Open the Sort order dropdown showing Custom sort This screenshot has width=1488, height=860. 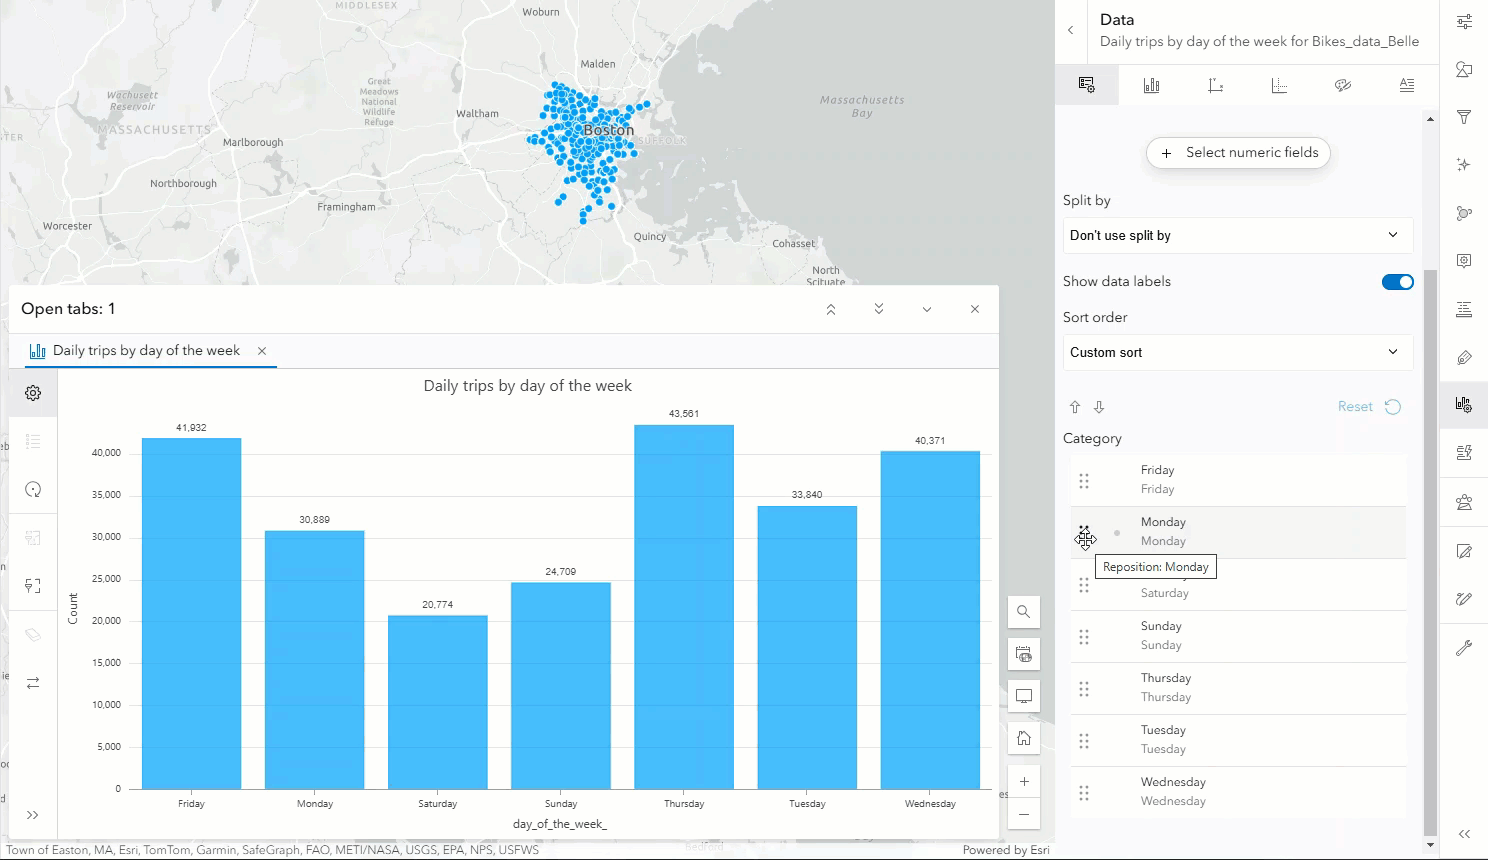click(x=1237, y=352)
